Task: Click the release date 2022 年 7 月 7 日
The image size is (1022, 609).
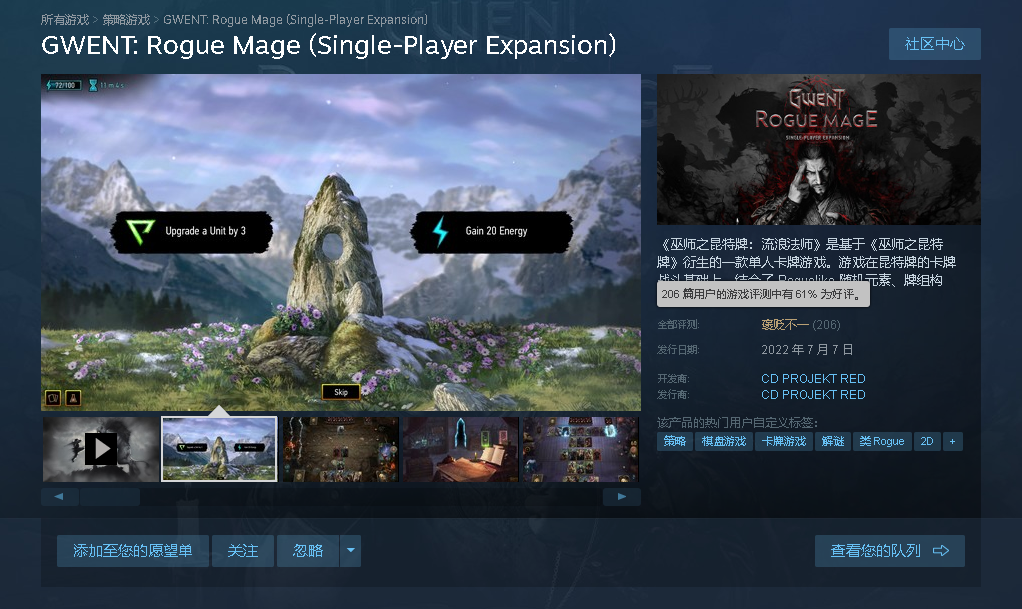Action: point(807,349)
